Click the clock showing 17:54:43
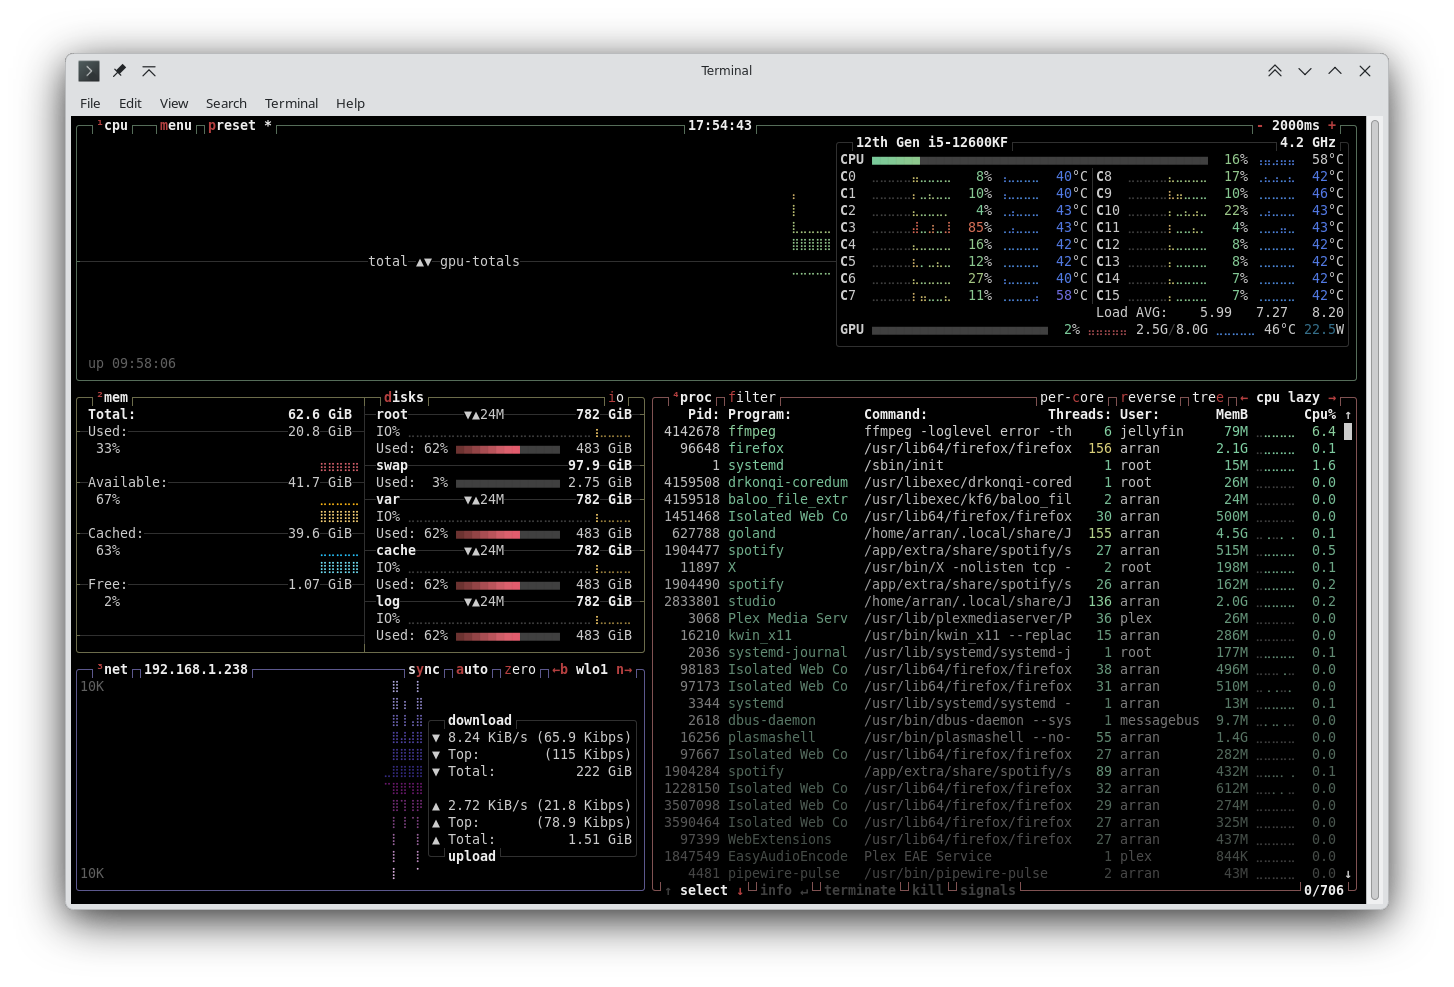The height and width of the screenshot is (987, 1454). [720, 126]
